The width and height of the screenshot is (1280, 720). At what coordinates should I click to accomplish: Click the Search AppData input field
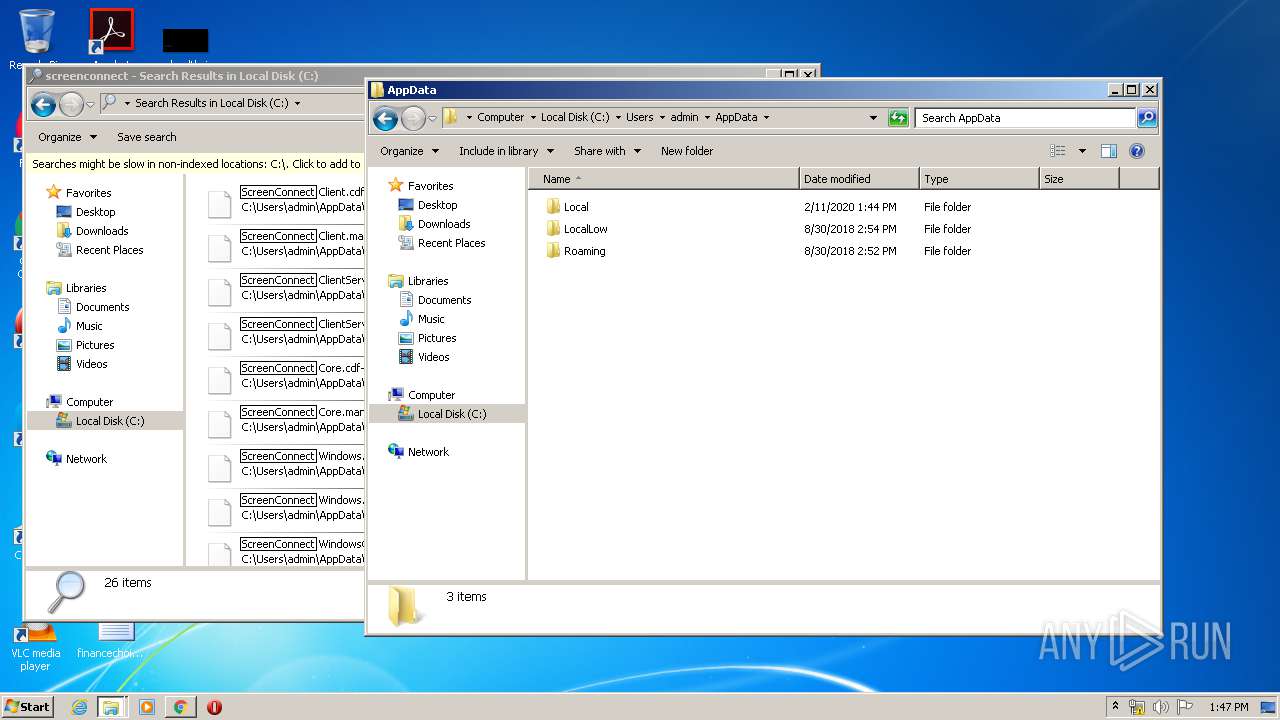1025,118
